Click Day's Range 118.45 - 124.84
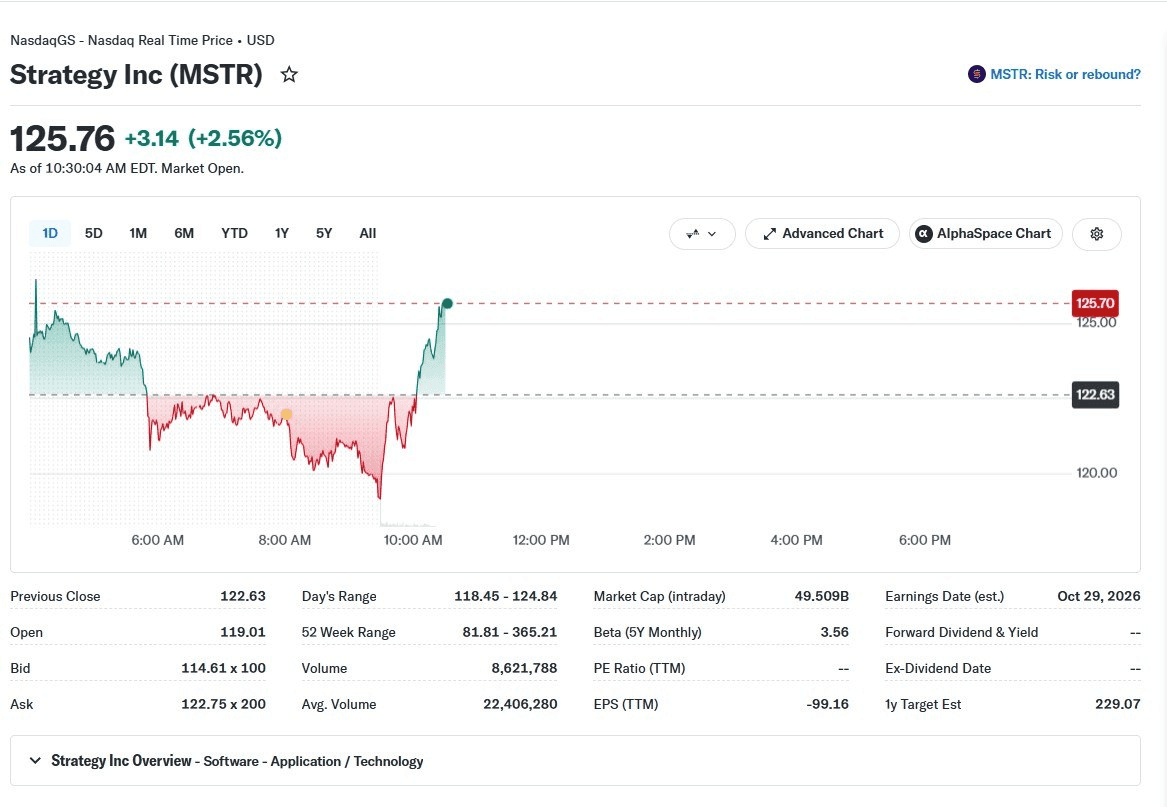Viewport: 1167px width, 807px height. (x=505, y=596)
